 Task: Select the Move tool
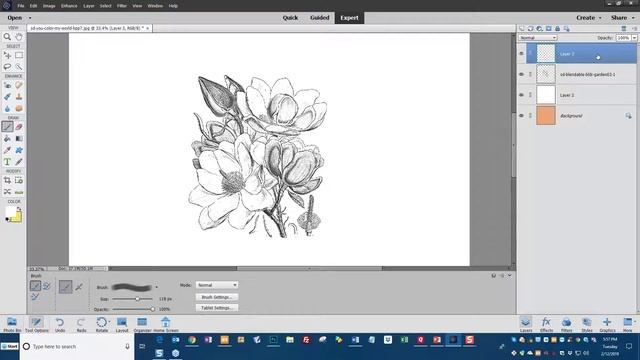click(7, 55)
